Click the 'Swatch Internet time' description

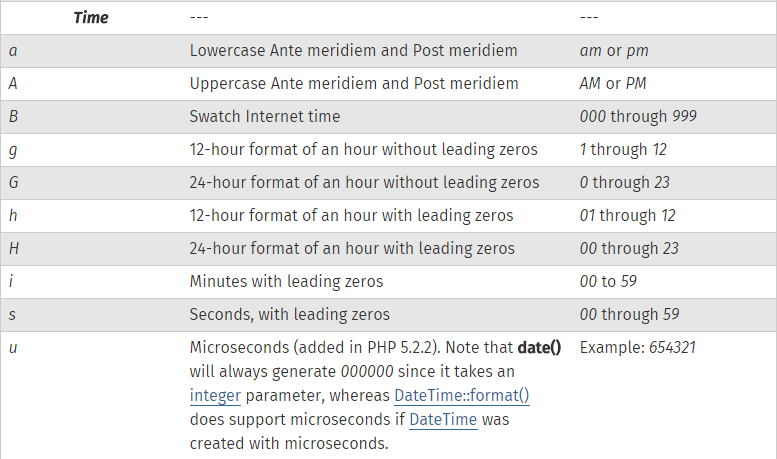pos(265,116)
